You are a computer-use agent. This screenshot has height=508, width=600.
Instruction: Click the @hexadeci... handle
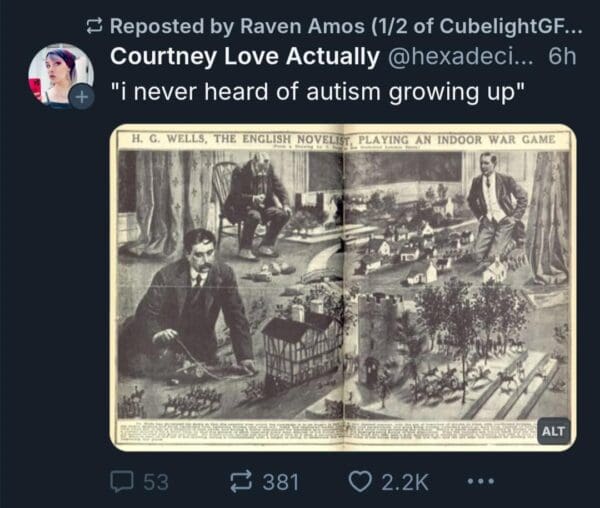click(461, 57)
